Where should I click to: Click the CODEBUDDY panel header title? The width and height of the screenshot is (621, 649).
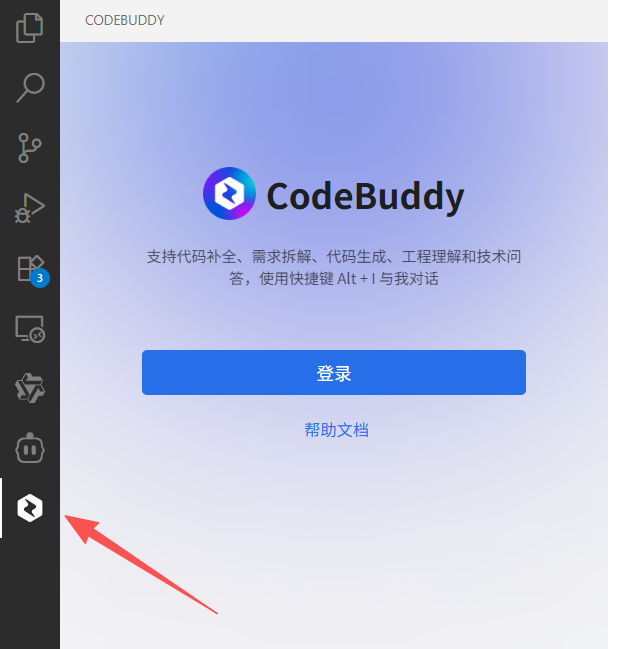tap(125, 20)
